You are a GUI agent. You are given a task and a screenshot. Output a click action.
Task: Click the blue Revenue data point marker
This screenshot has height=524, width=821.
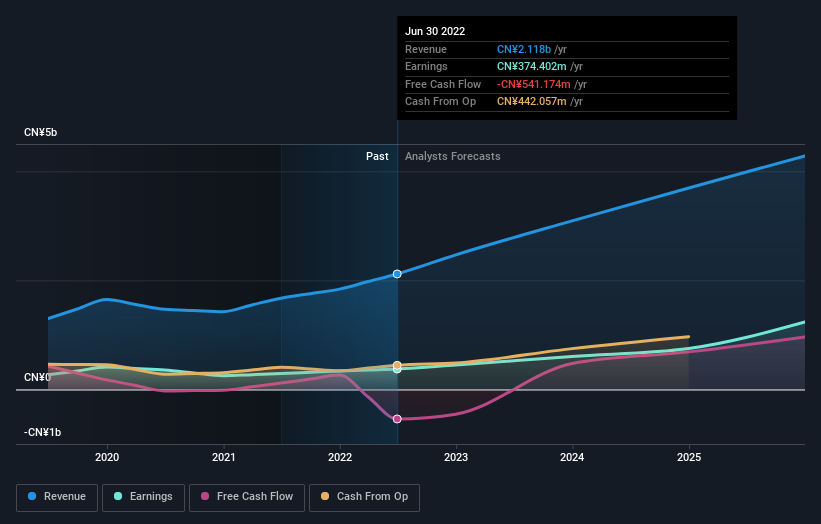pyautogui.click(x=397, y=274)
